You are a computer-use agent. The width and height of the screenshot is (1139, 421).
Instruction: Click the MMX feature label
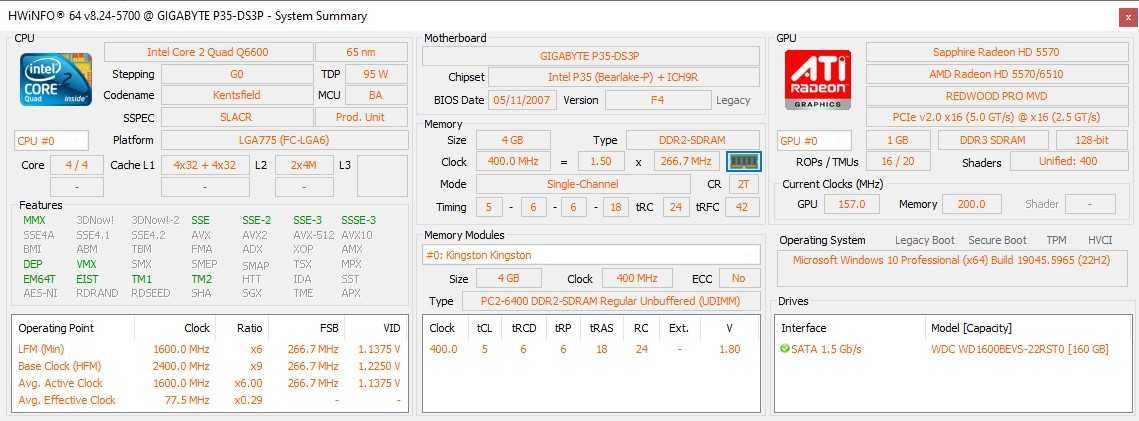tap(34, 220)
